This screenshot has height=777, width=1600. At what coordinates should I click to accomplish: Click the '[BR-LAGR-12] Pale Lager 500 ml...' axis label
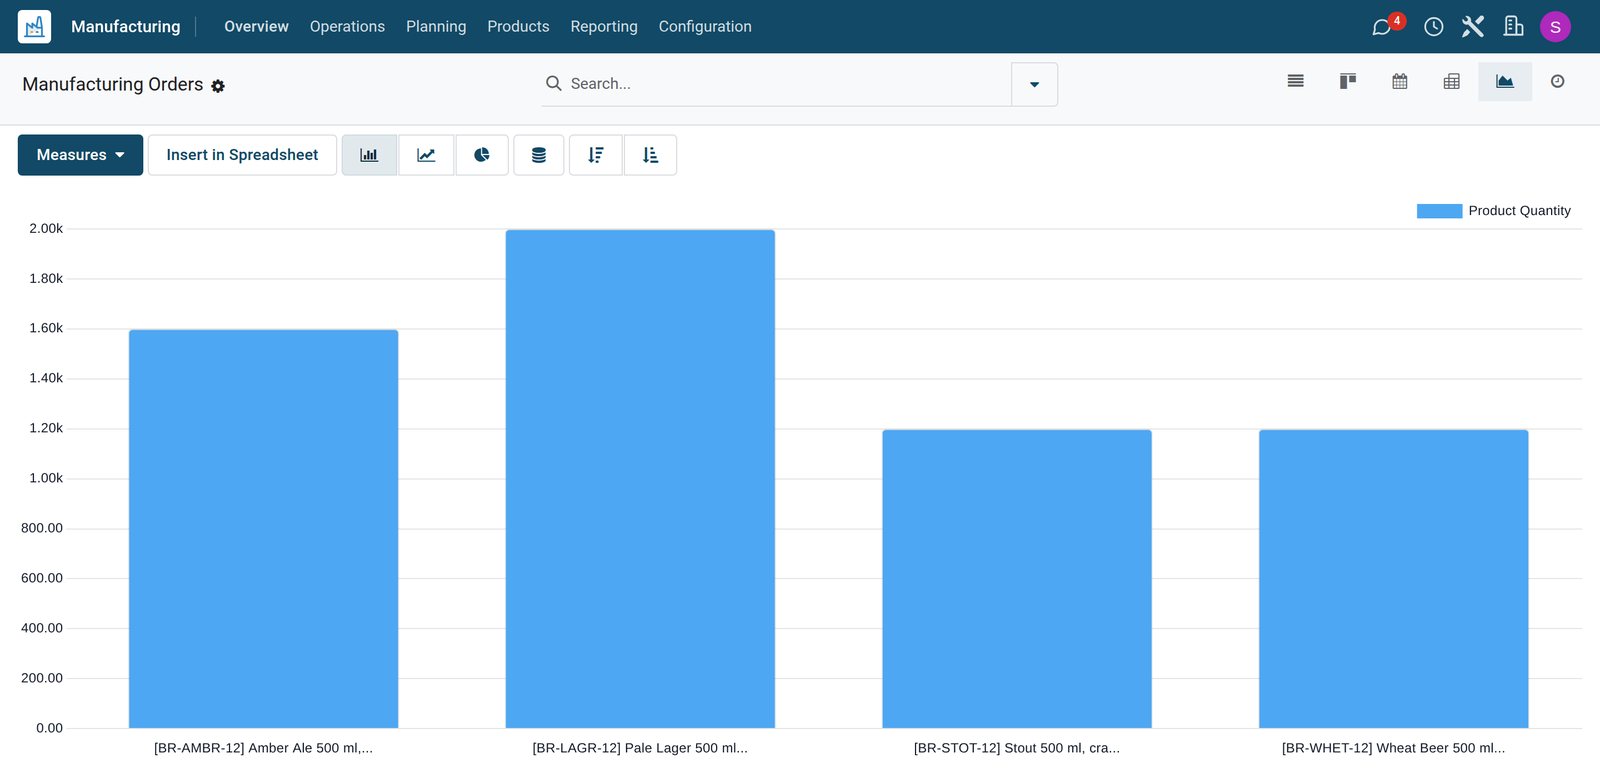pos(640,748)
